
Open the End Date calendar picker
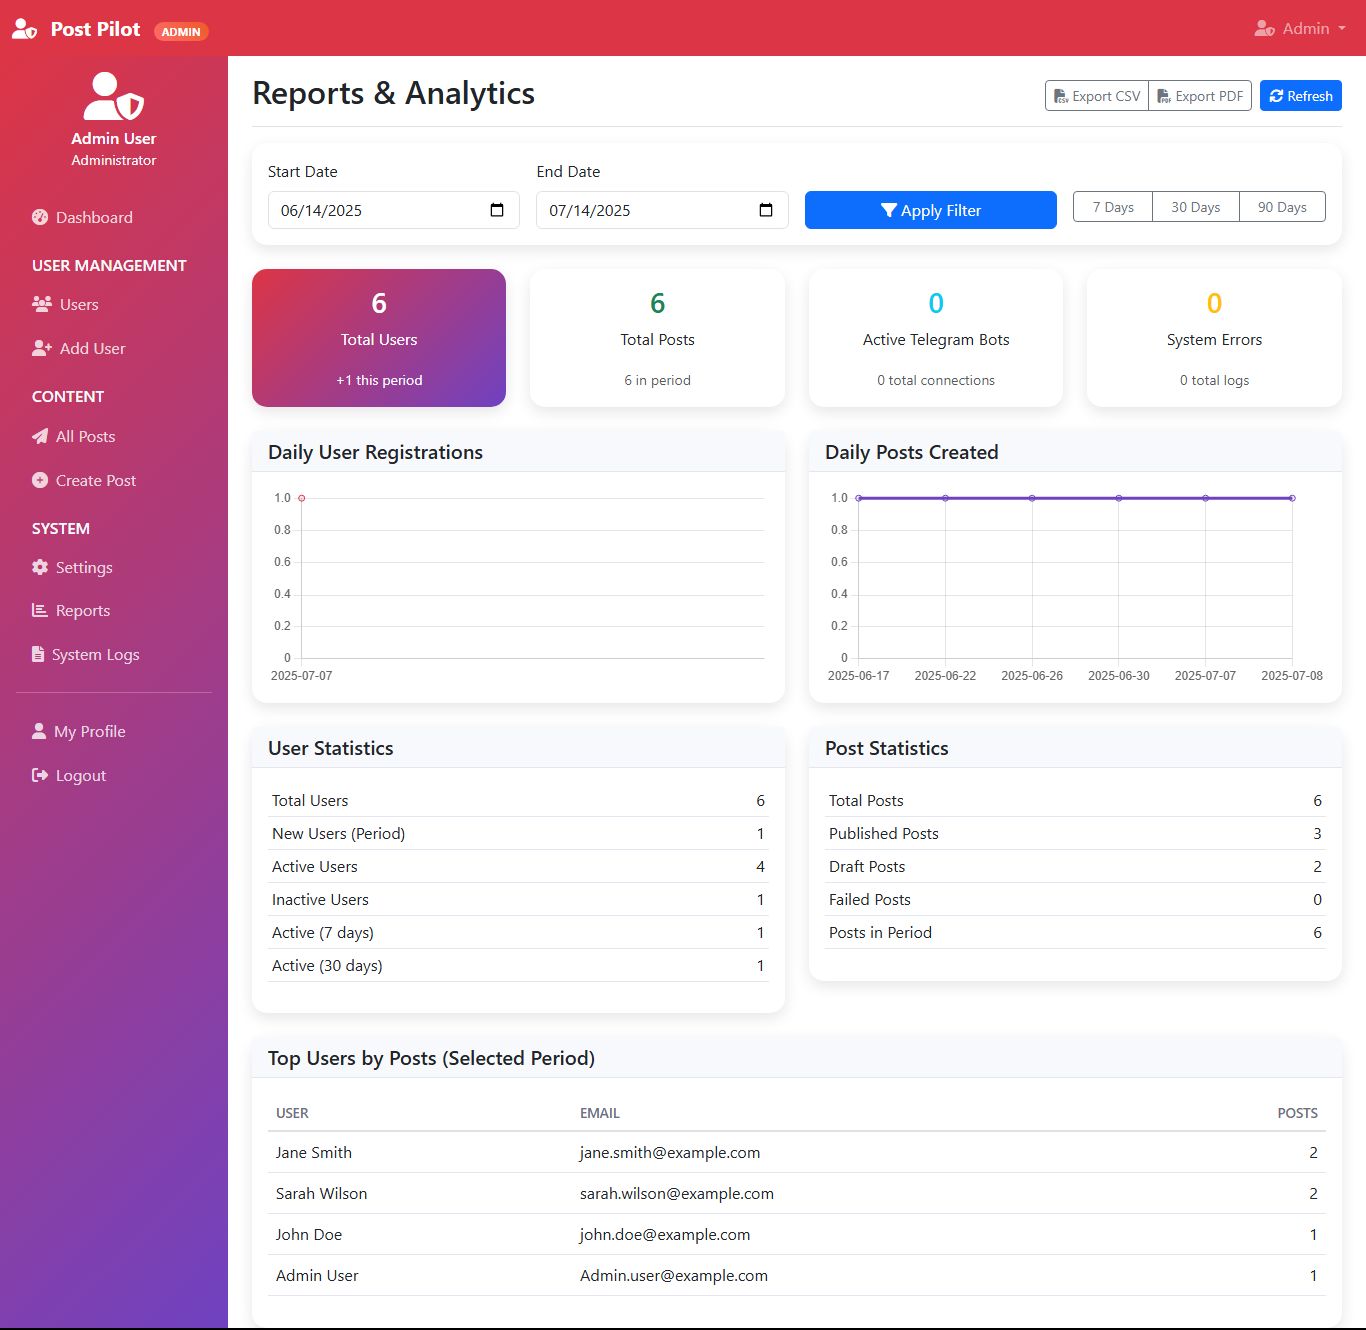point(766,210)
